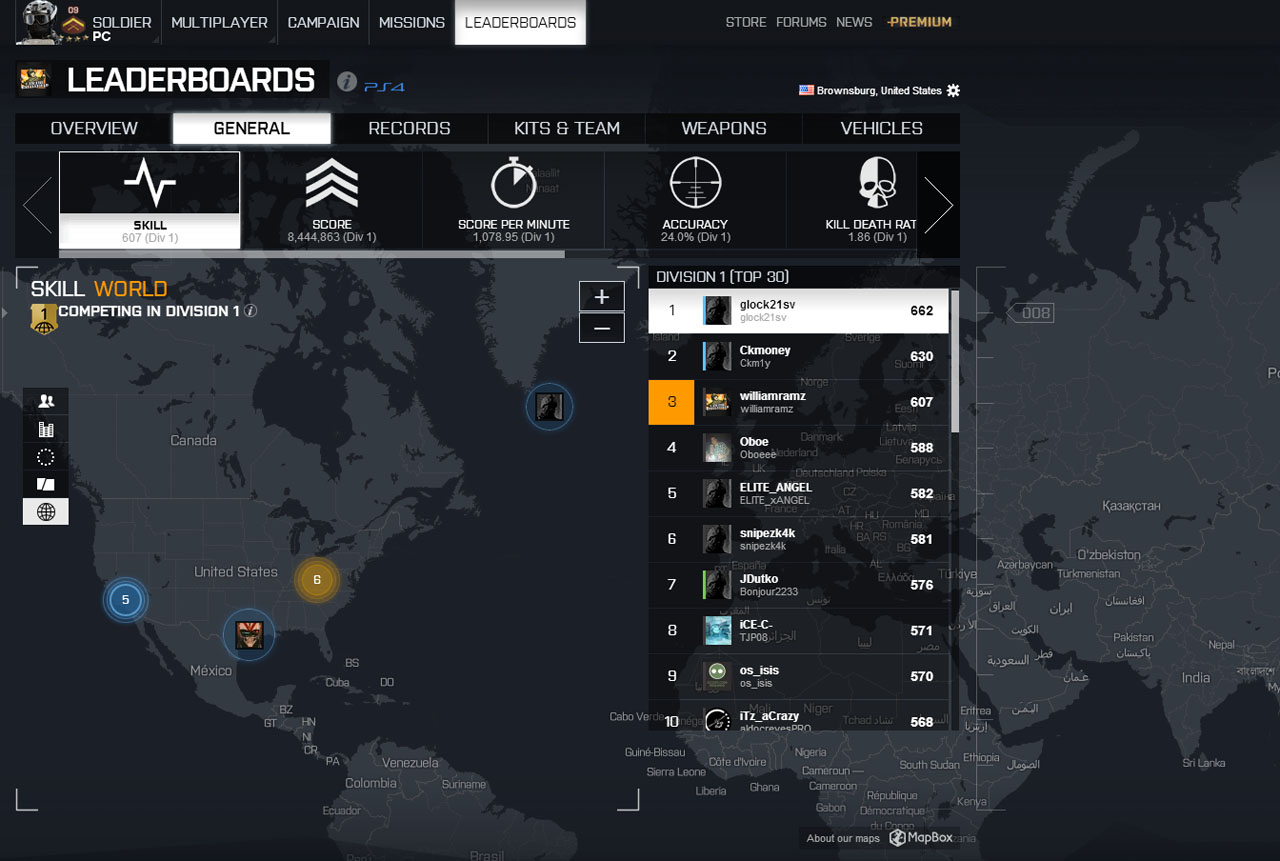
Task: Switch to the Records tab
Action: tap(409, 128)
